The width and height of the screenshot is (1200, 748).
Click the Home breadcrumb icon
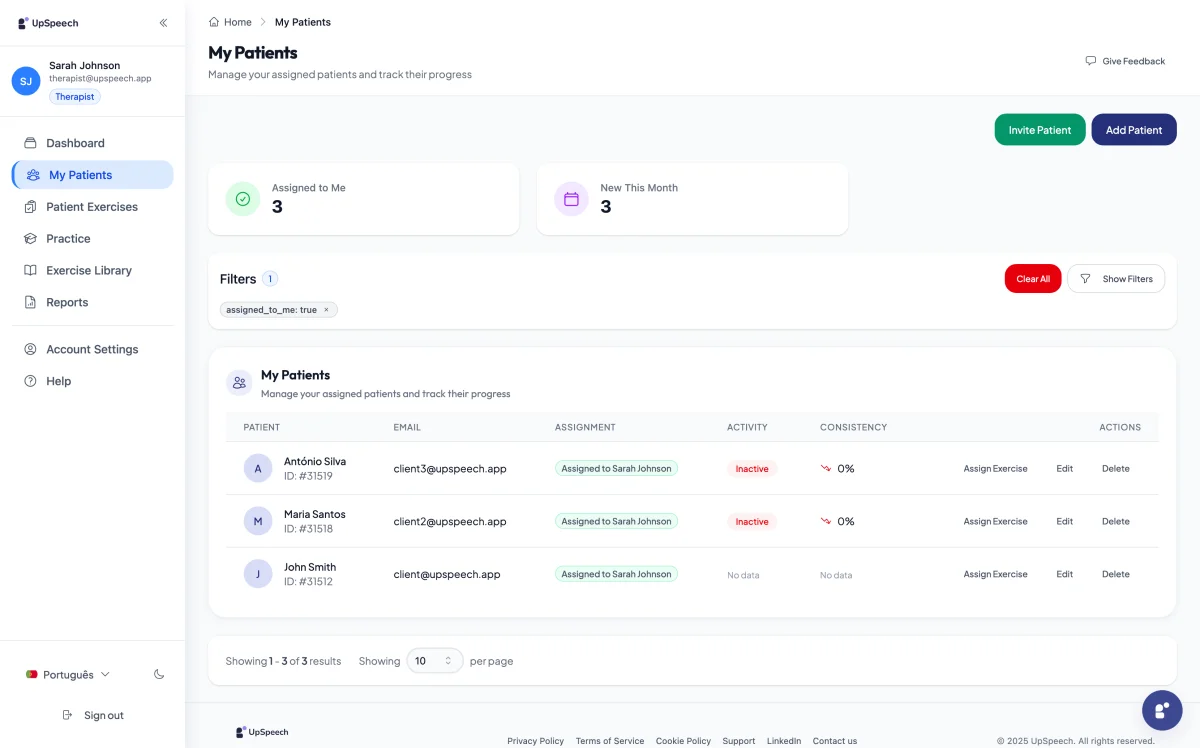pyautogui.click(x=214, y=22)
